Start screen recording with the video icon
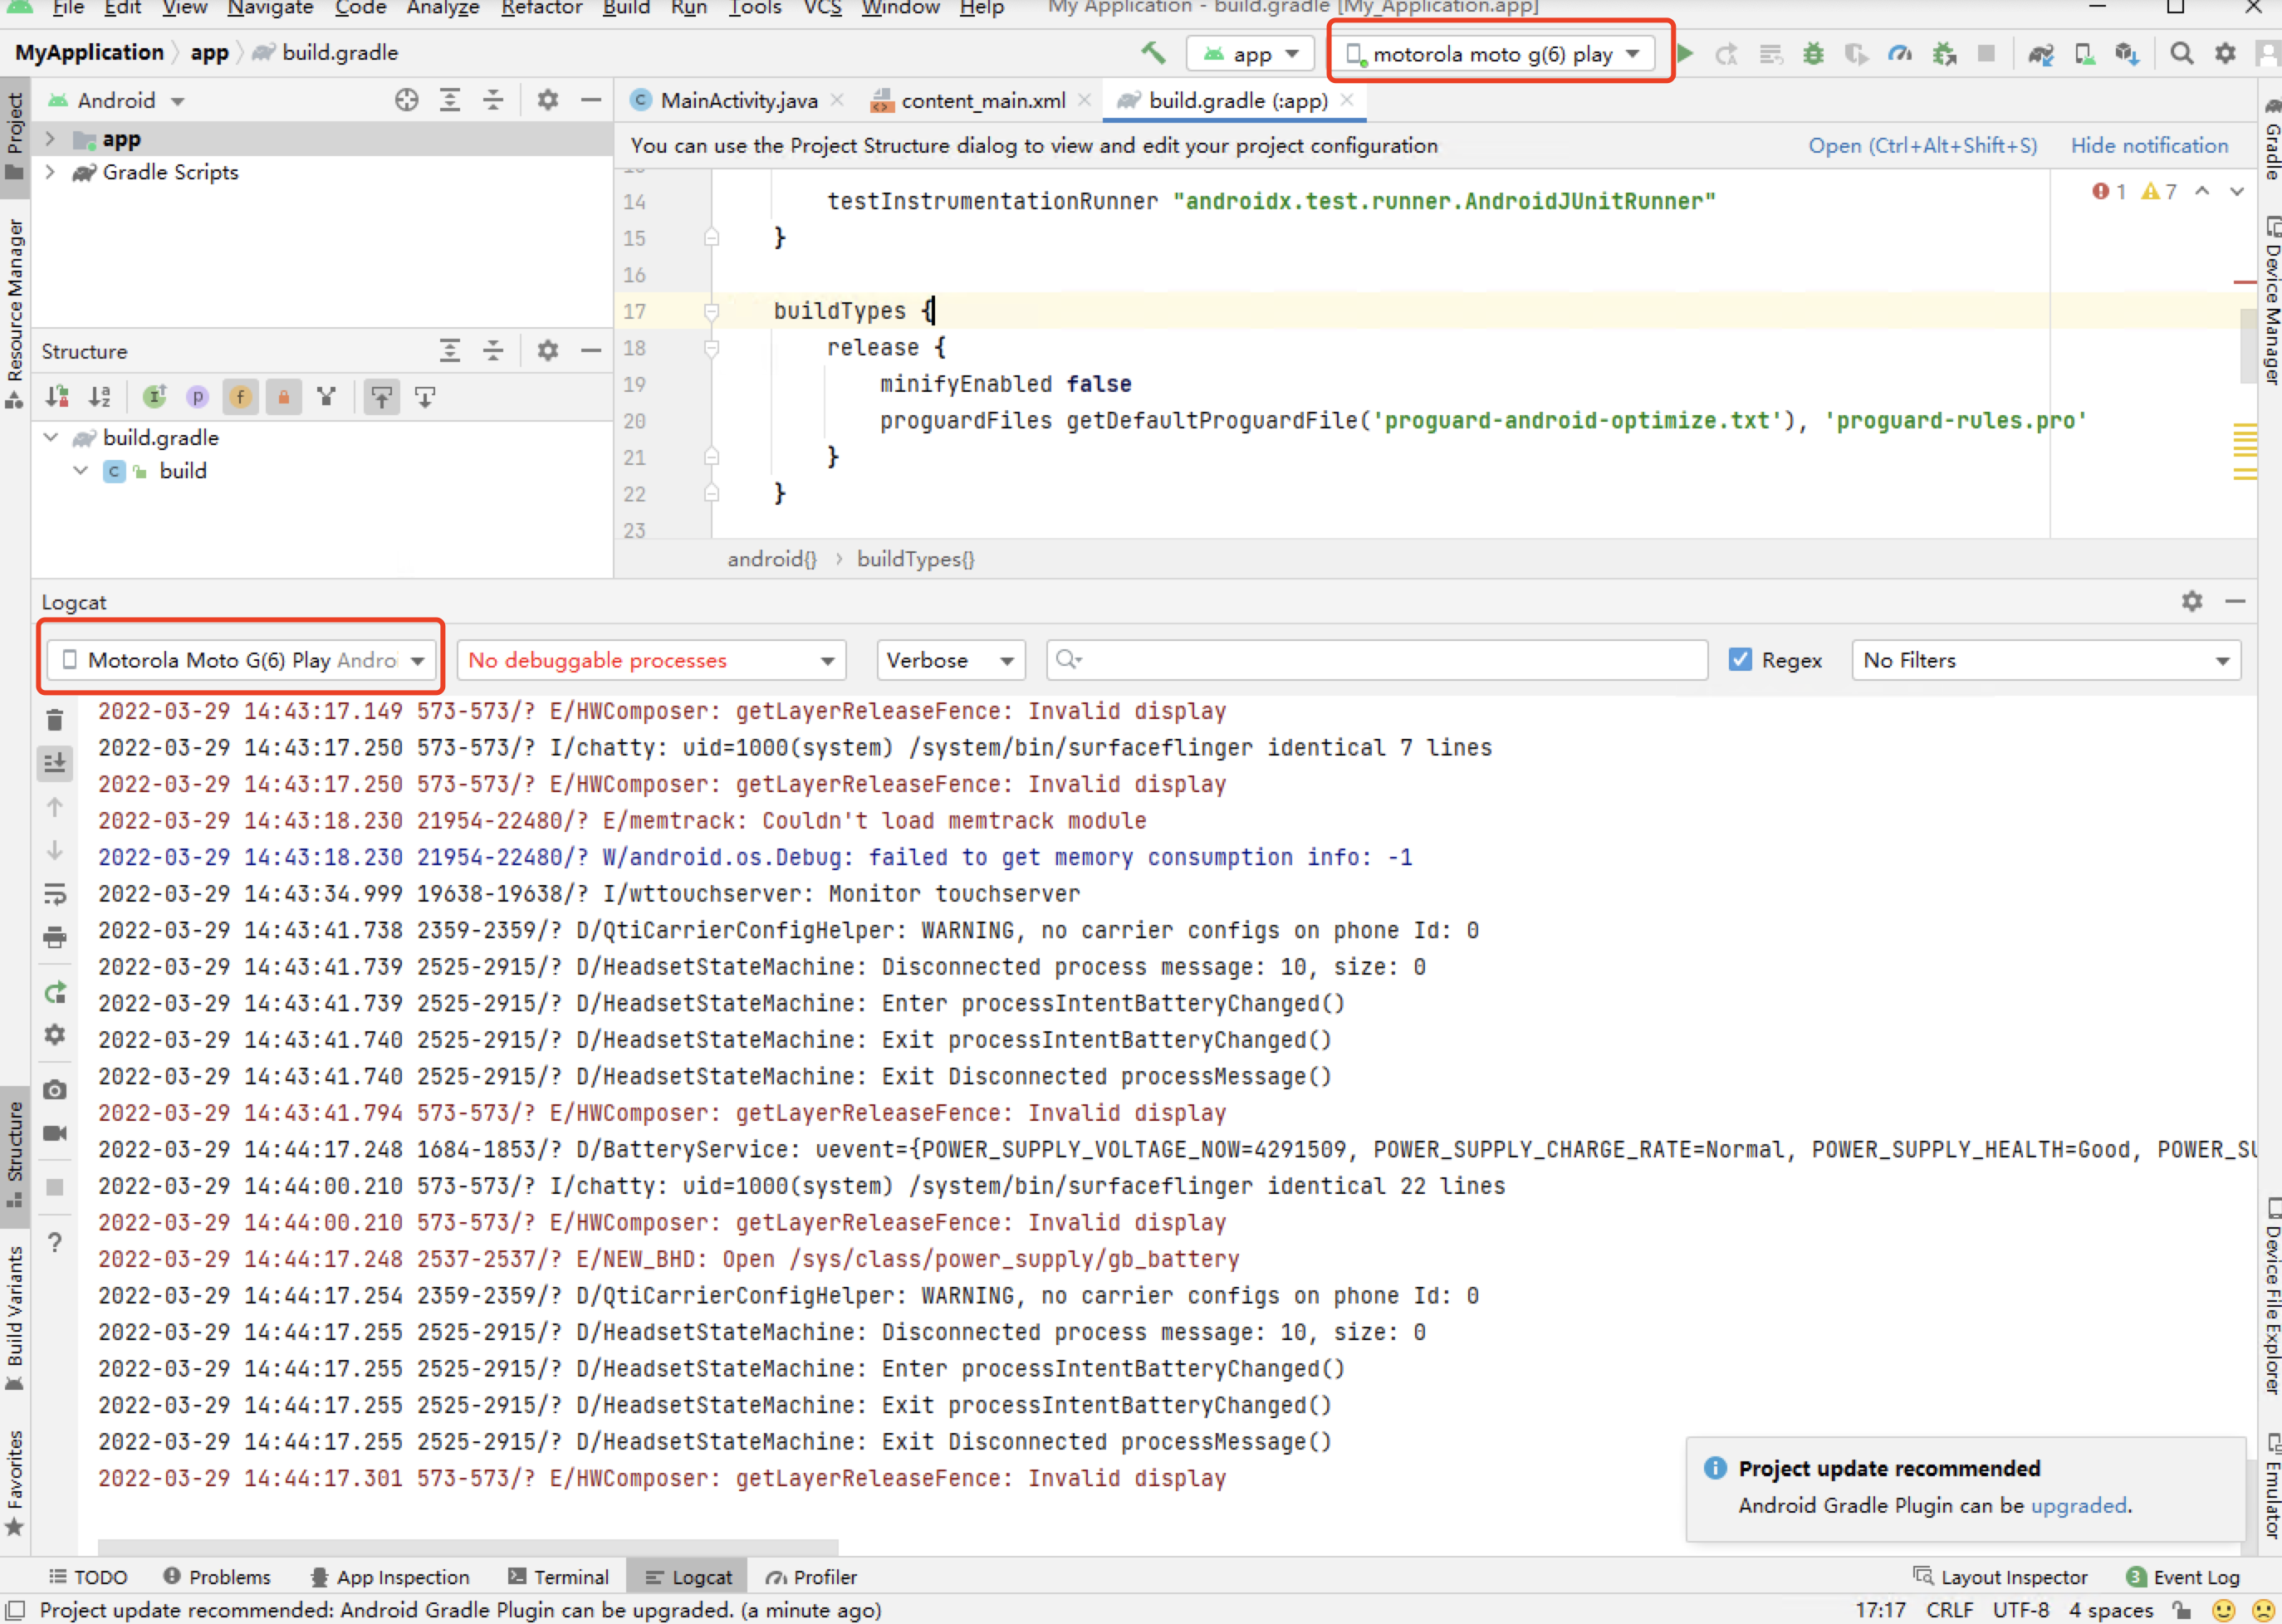Viewport: 2282px width, 1624px height. click(55, 1133)
